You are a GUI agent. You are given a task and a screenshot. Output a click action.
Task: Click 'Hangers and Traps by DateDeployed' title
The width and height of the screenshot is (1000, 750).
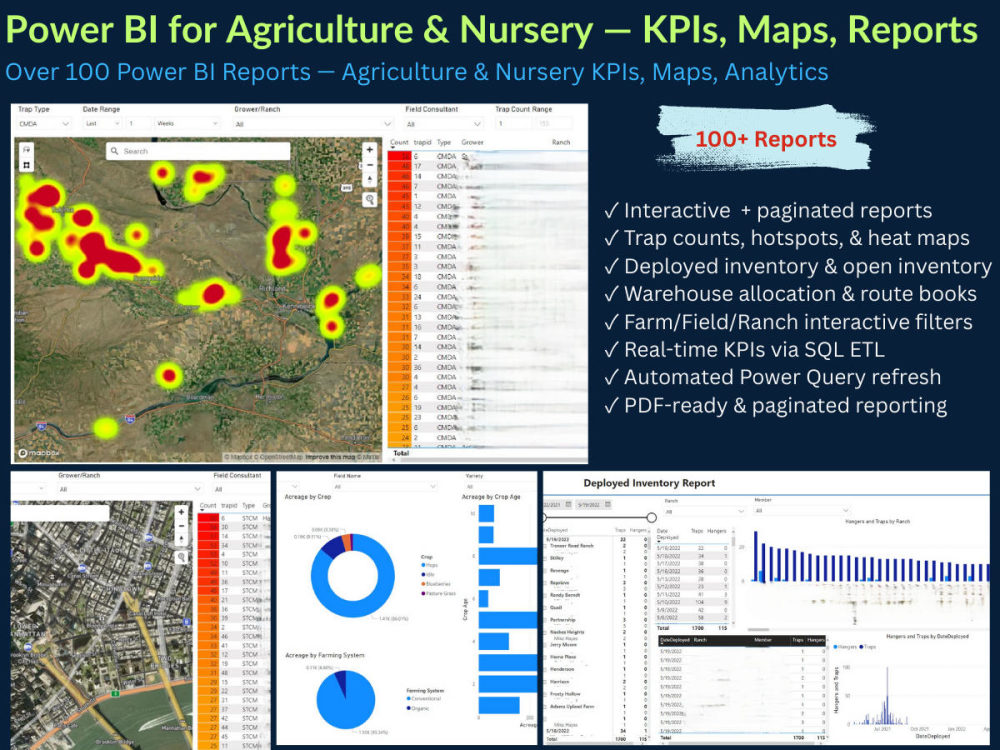pyautogui.click(x=927, y=636)
